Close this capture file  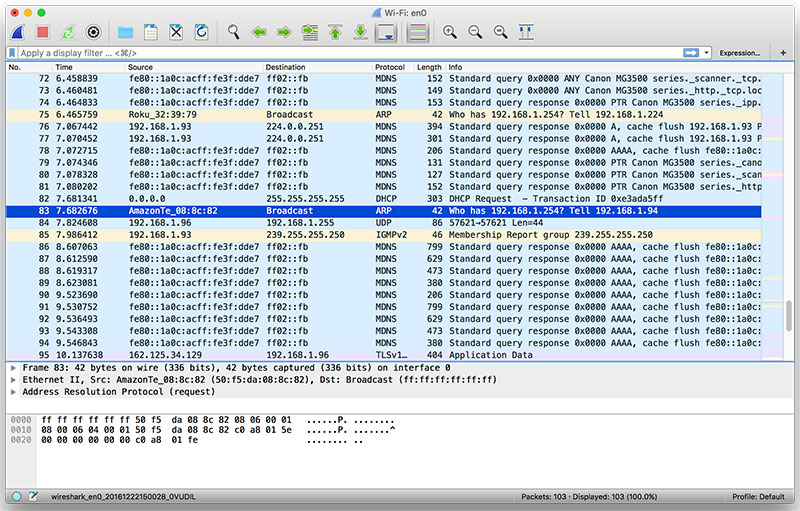click(x=176, y=33)
